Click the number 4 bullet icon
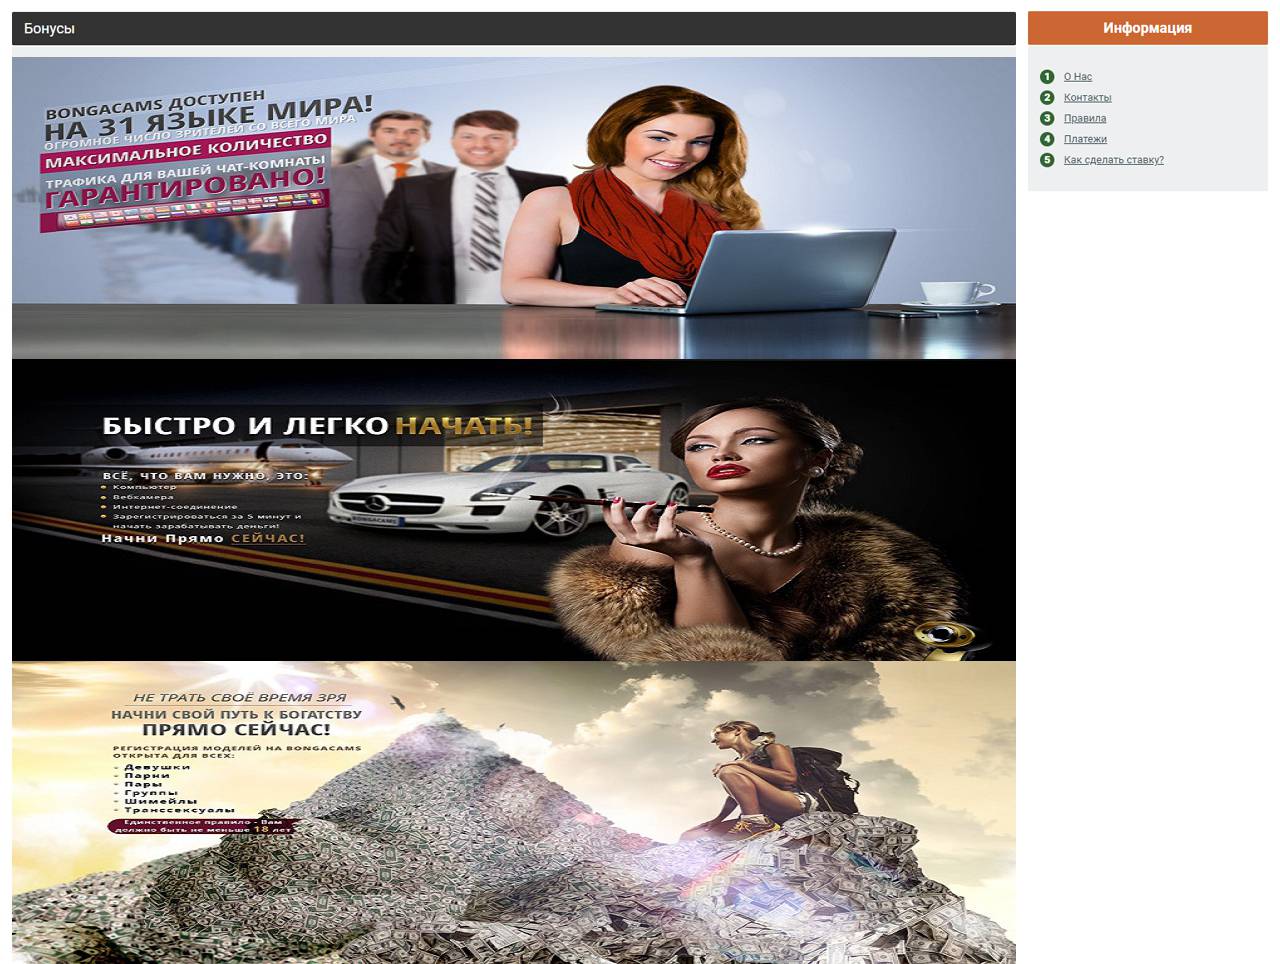The height and width of the screenshot is (964, 1280). click(1047, 139)
